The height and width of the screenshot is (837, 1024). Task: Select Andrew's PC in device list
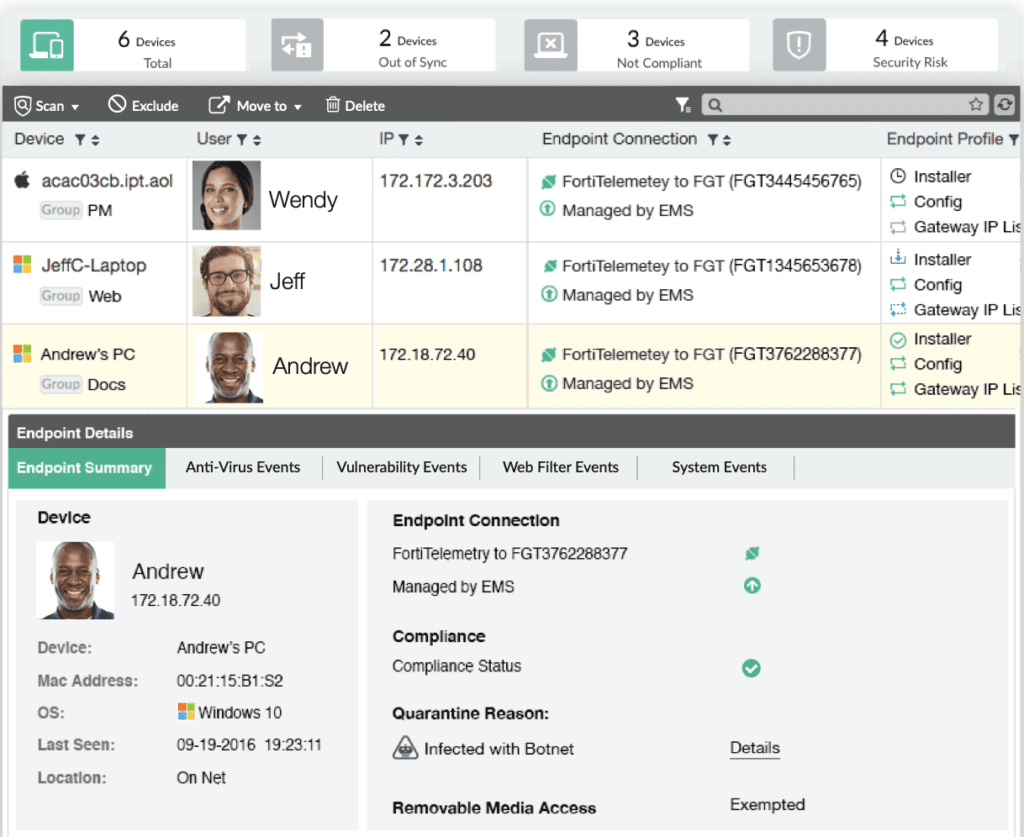(88, 354)
